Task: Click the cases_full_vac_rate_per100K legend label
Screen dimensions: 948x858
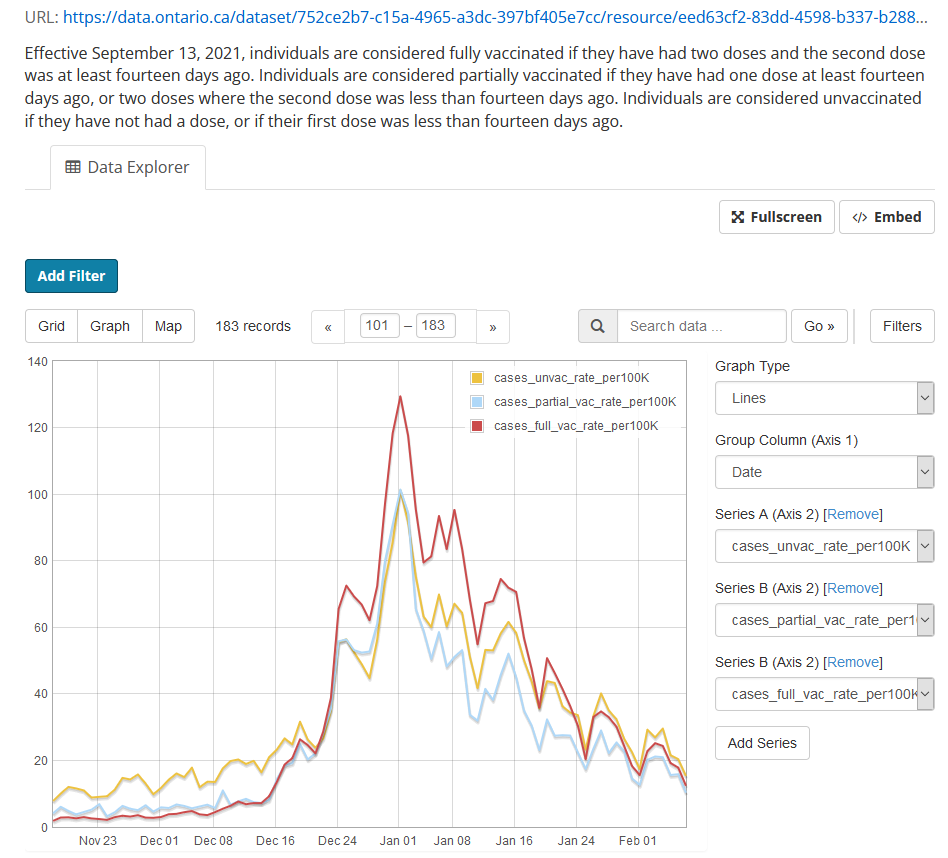Action: (576, 426)
